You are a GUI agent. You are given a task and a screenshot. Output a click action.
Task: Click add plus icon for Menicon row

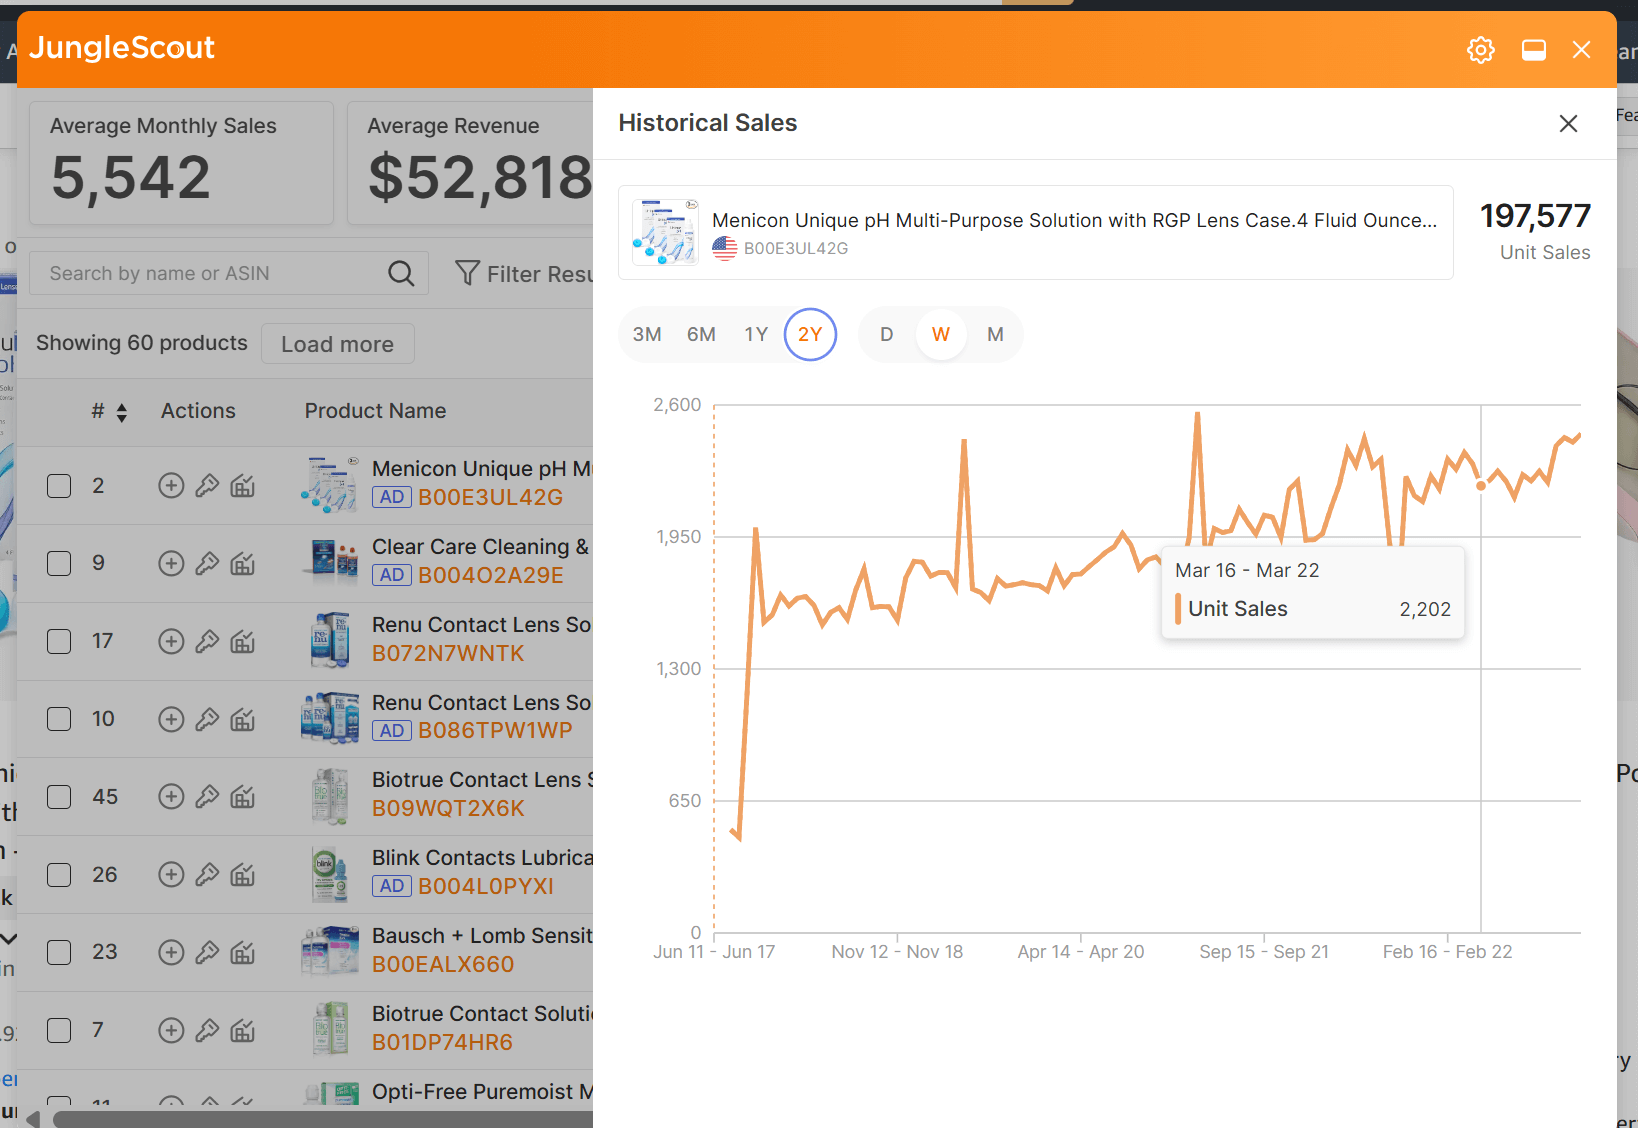pyautogui.click(x=171, y=485)
